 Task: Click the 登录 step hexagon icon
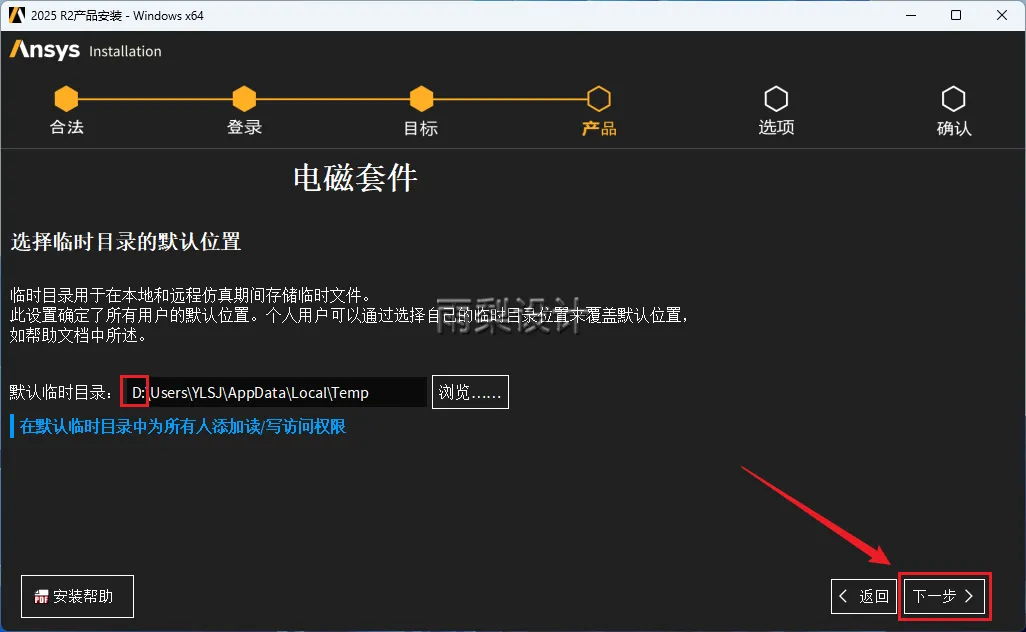[x=244, y=99]
